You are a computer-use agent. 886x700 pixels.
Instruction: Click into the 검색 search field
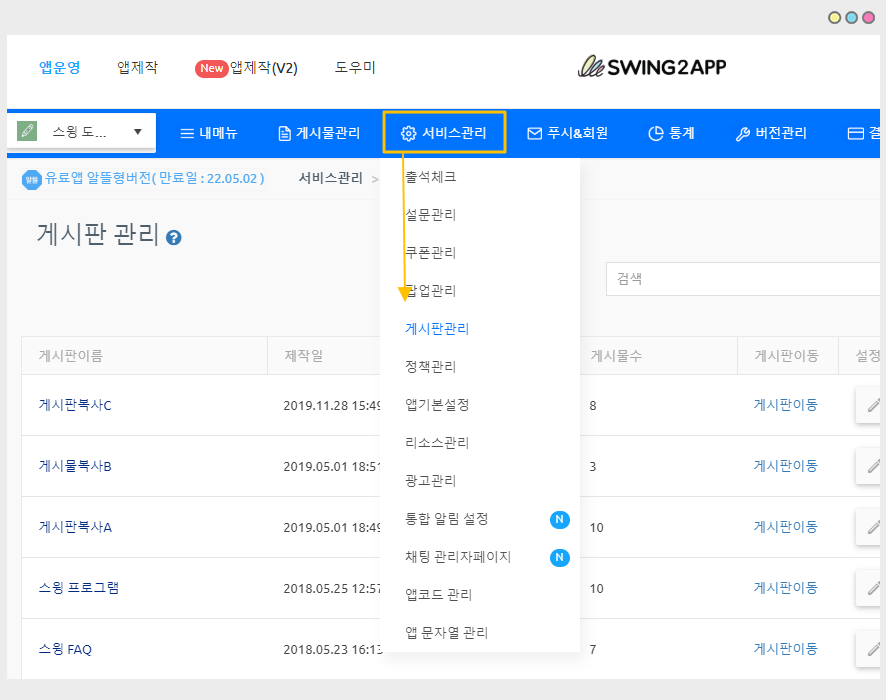(x=742, y=279)
